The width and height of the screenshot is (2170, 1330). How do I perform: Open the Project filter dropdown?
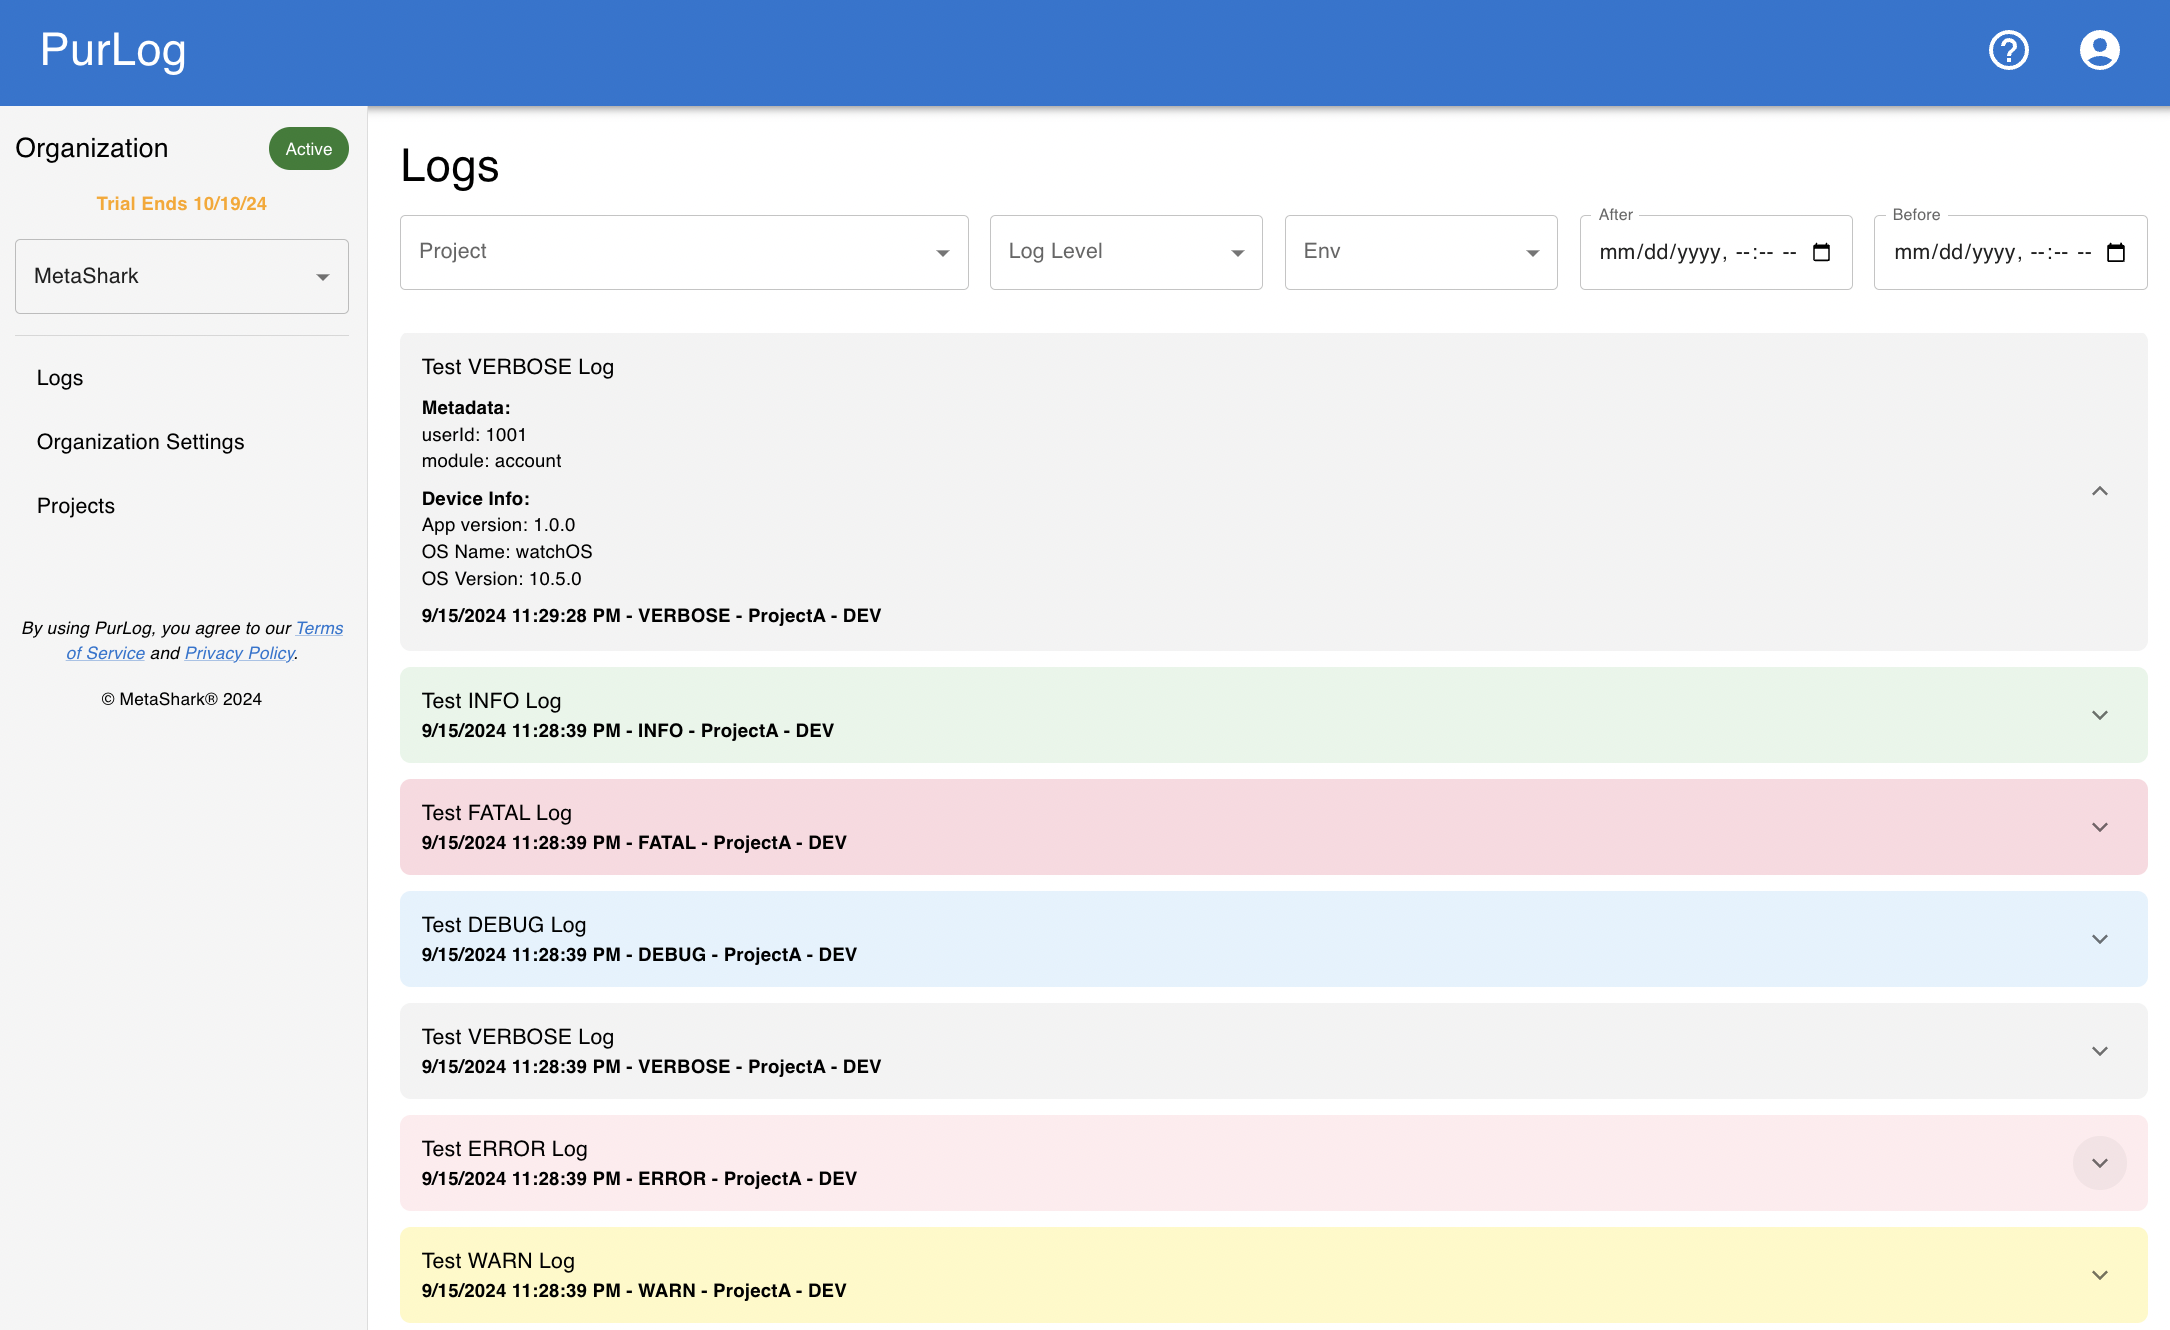tap(684, 252)
